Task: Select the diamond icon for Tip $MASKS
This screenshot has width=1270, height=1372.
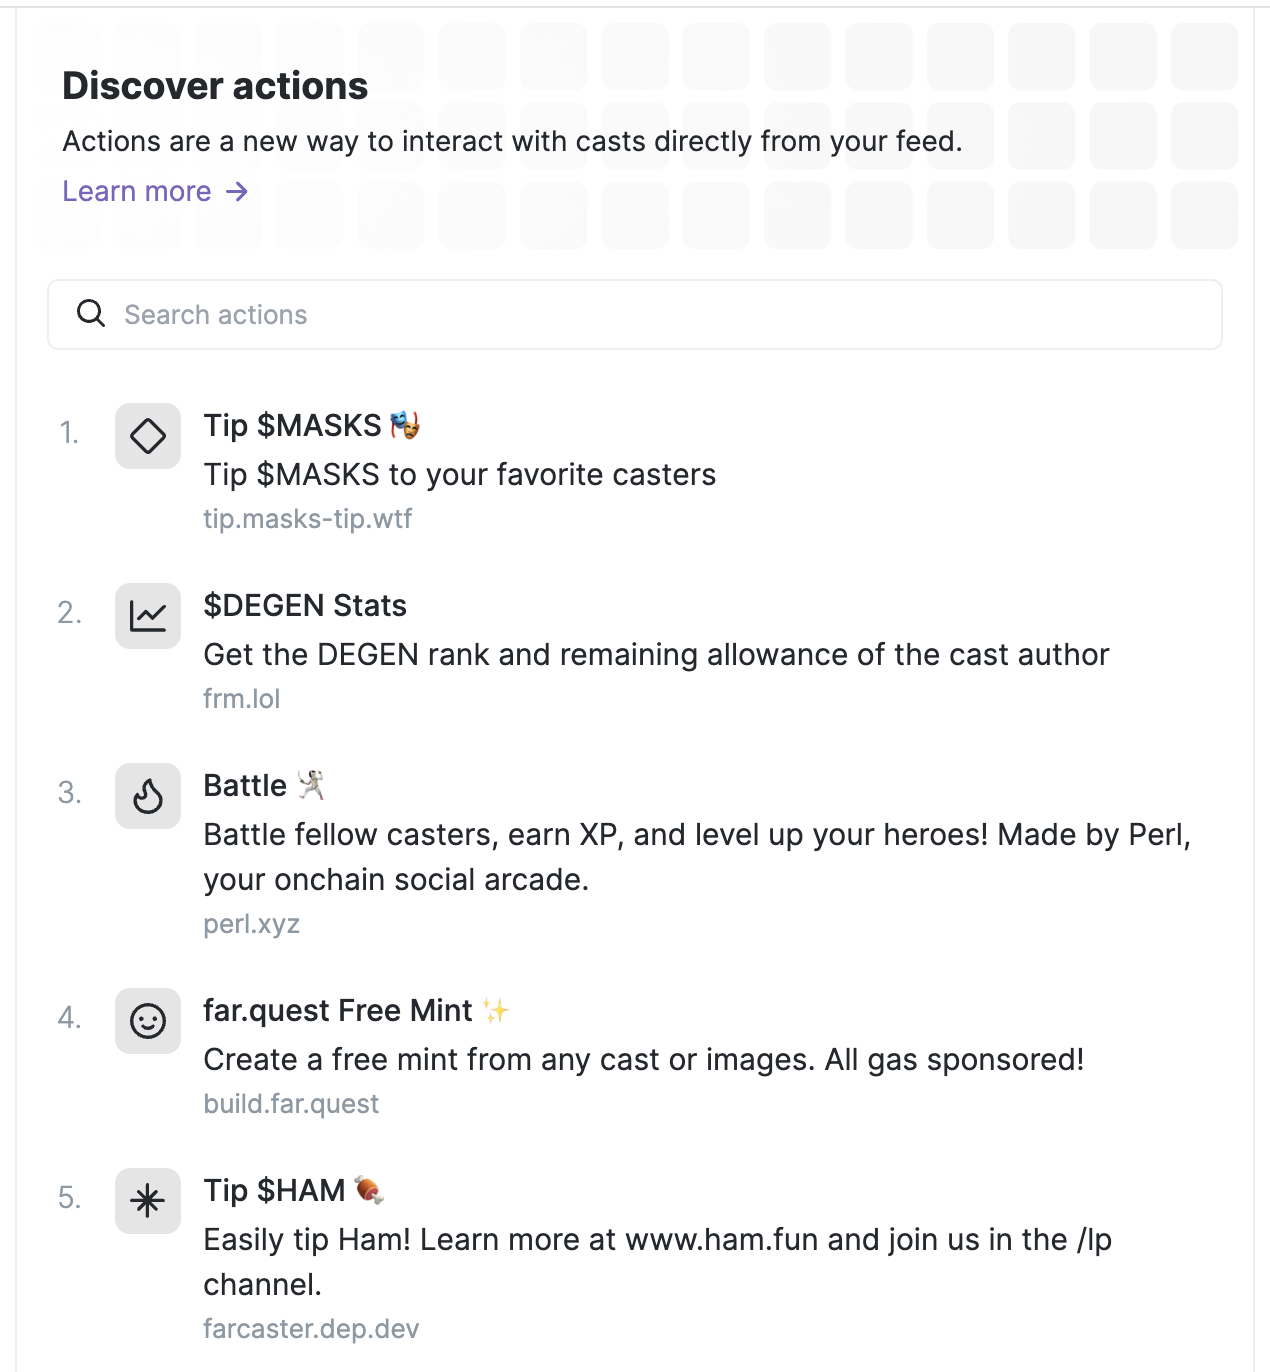Action: tap(147, 435)
